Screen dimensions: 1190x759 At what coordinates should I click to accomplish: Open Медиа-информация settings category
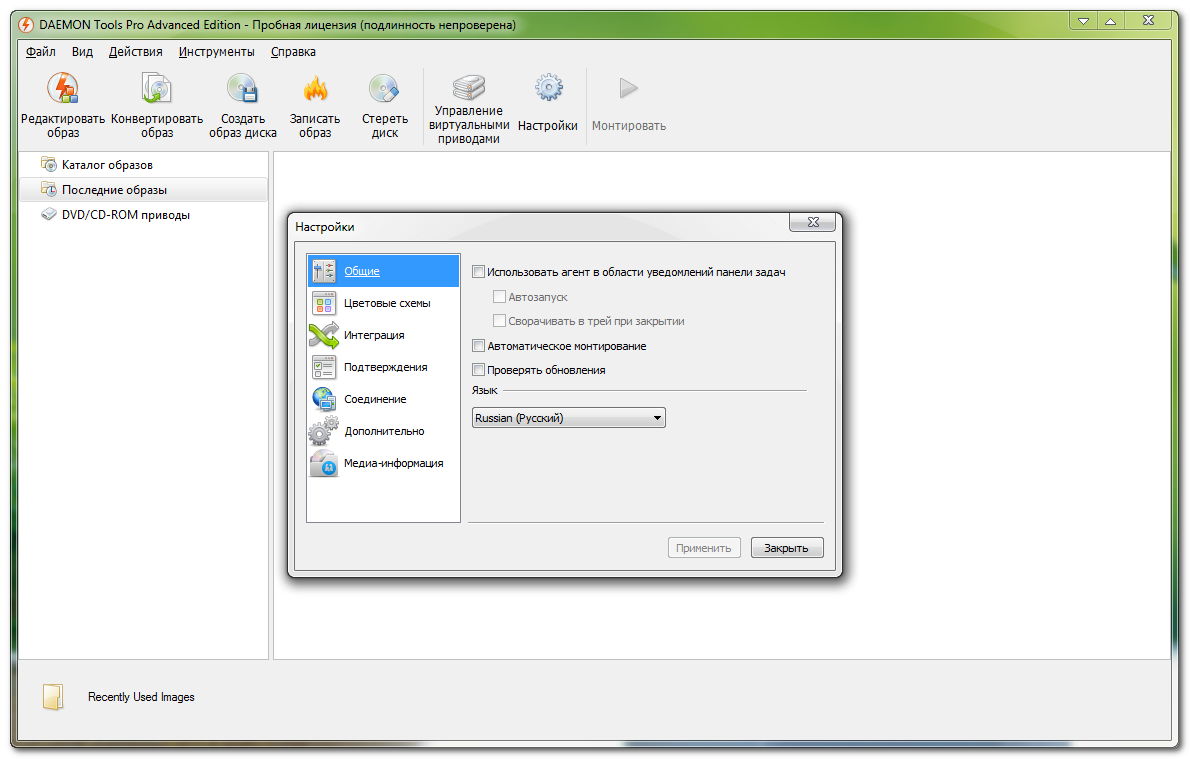(x=393, y=463)
